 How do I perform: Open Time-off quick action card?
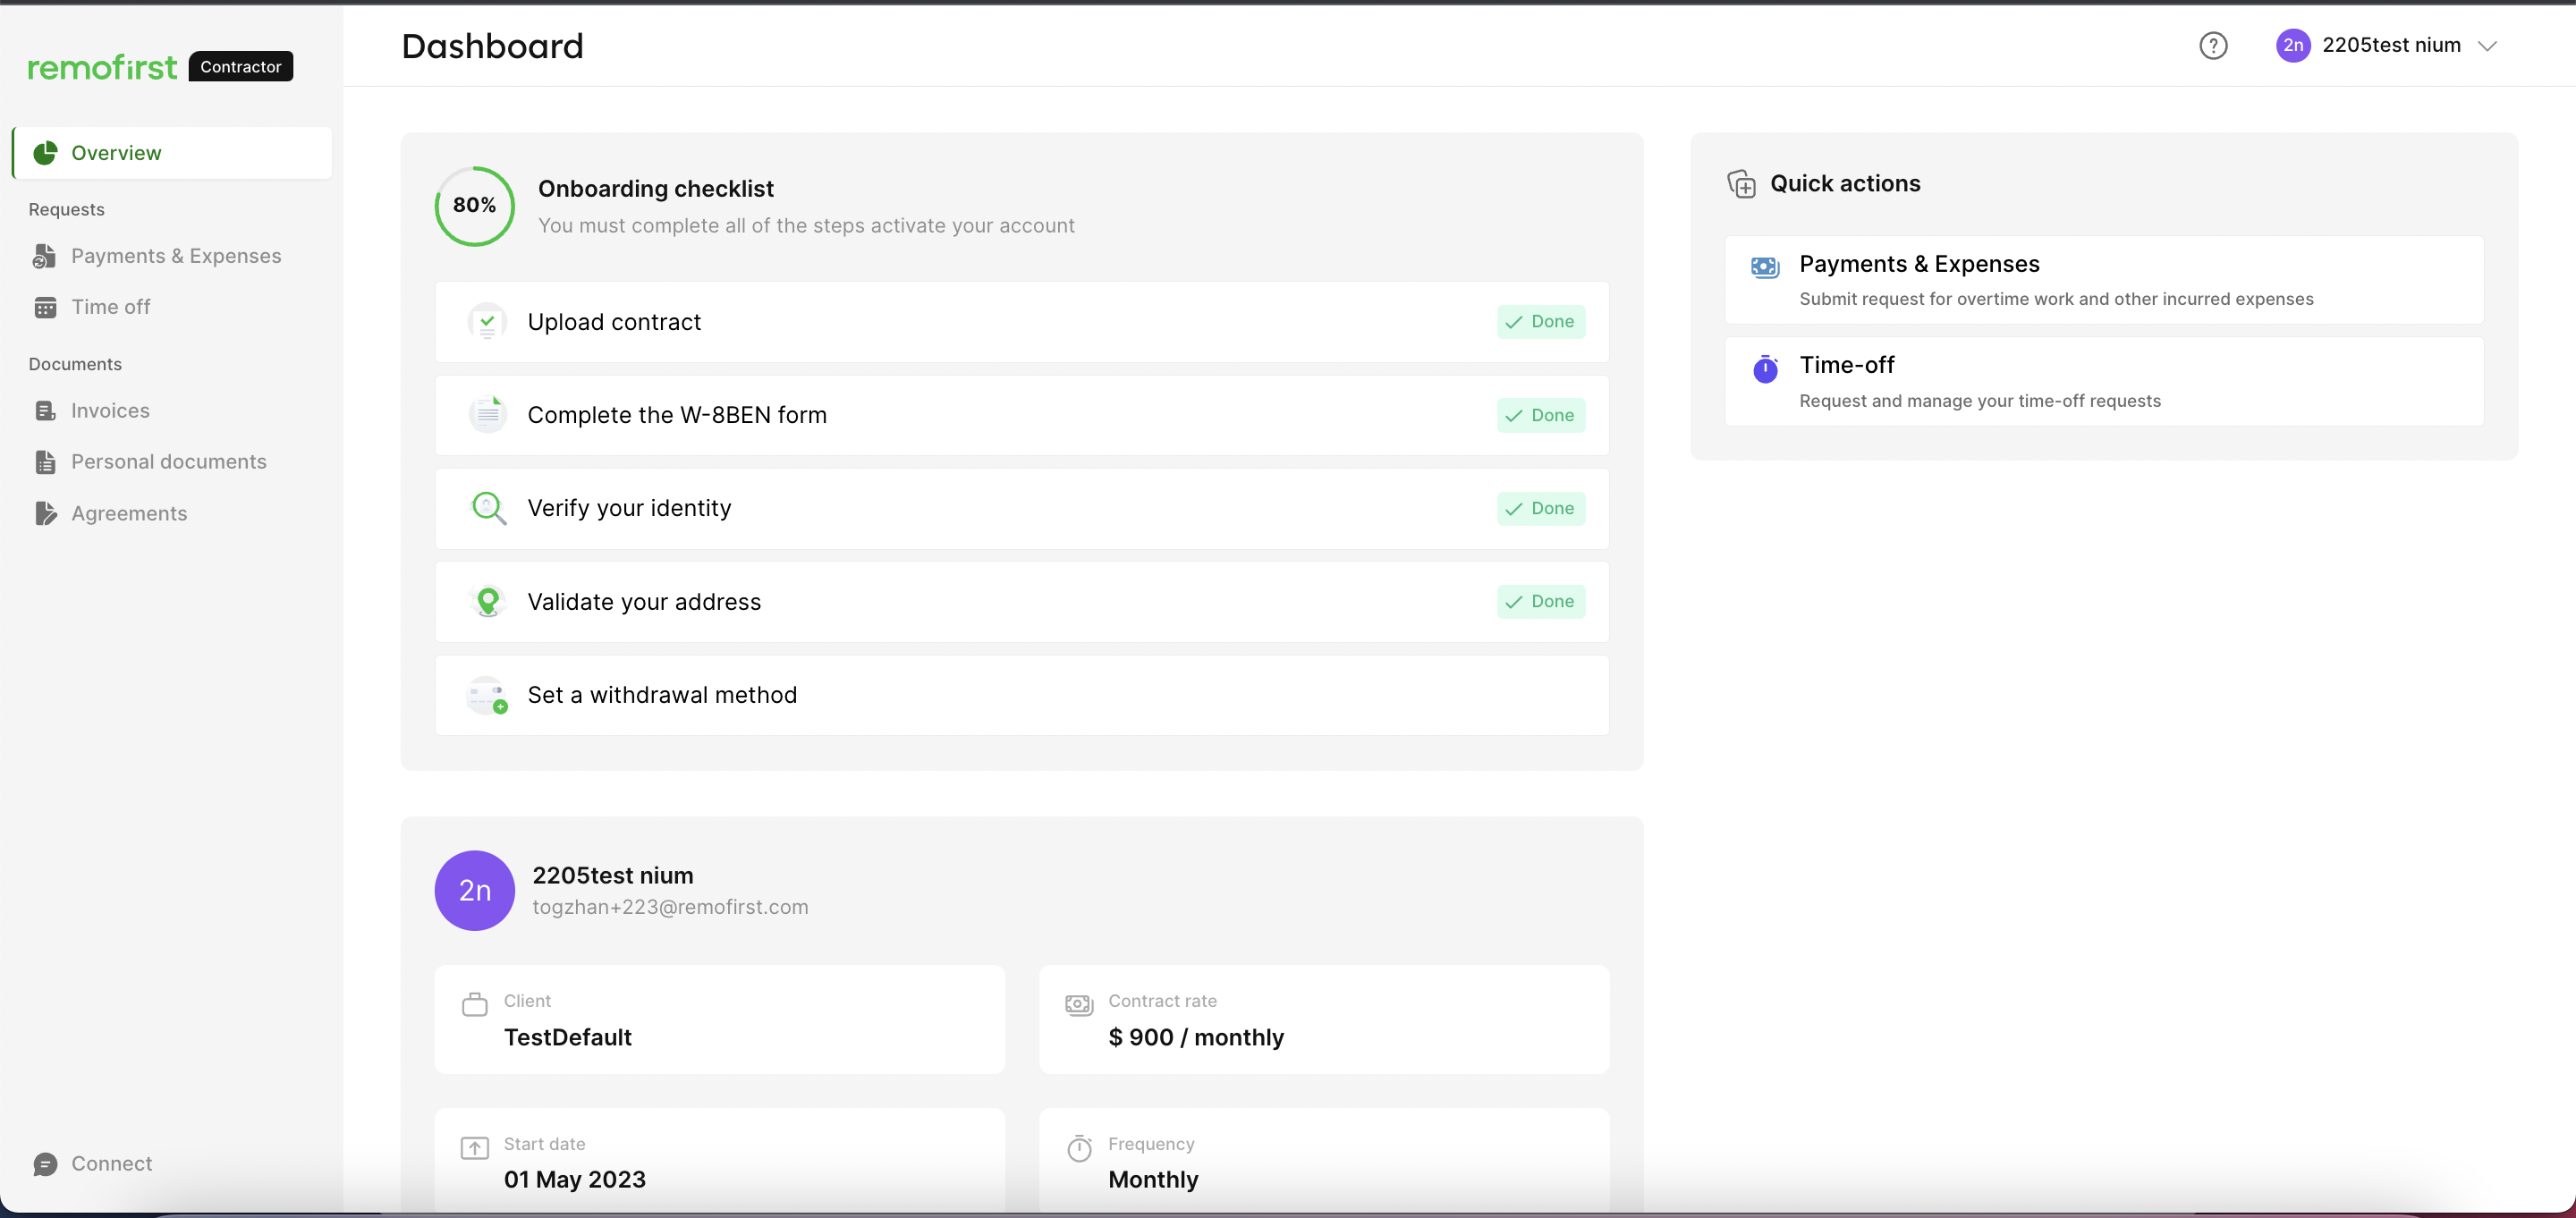pos(2103,381)
